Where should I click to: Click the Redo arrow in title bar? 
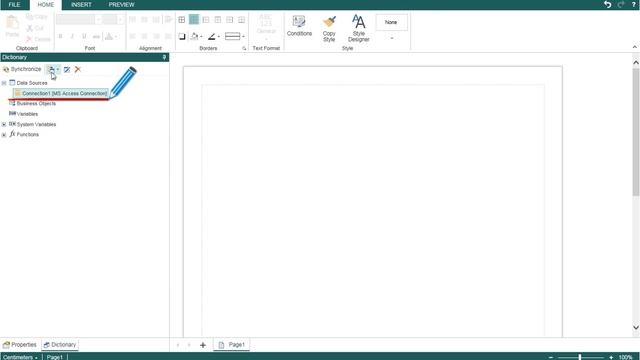[x=621, y=4]
